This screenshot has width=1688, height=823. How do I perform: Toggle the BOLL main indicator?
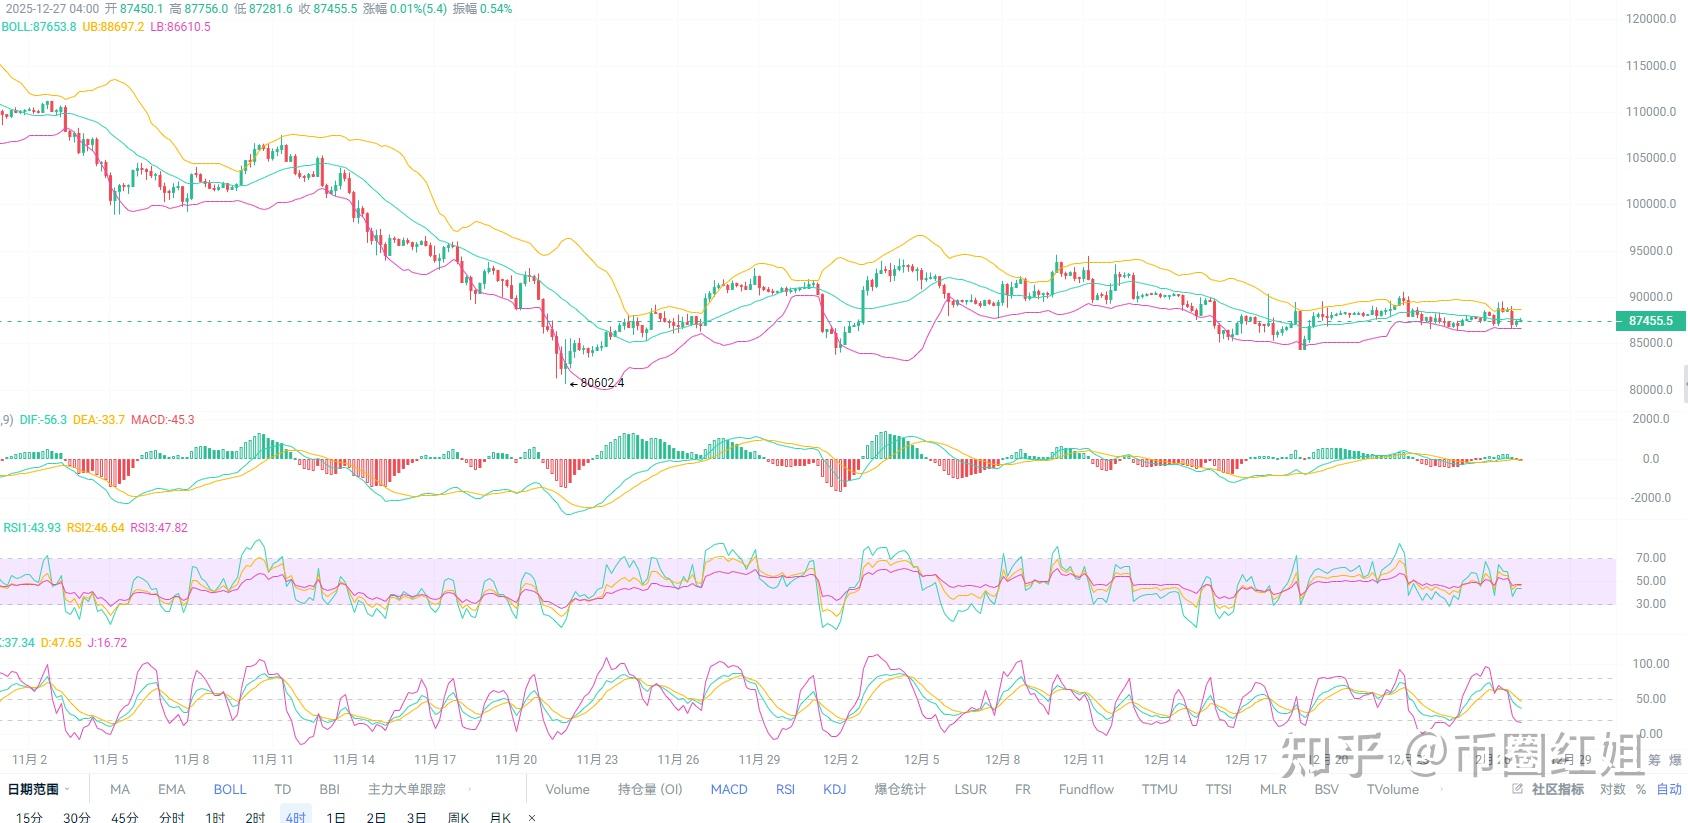pos(230,789)
